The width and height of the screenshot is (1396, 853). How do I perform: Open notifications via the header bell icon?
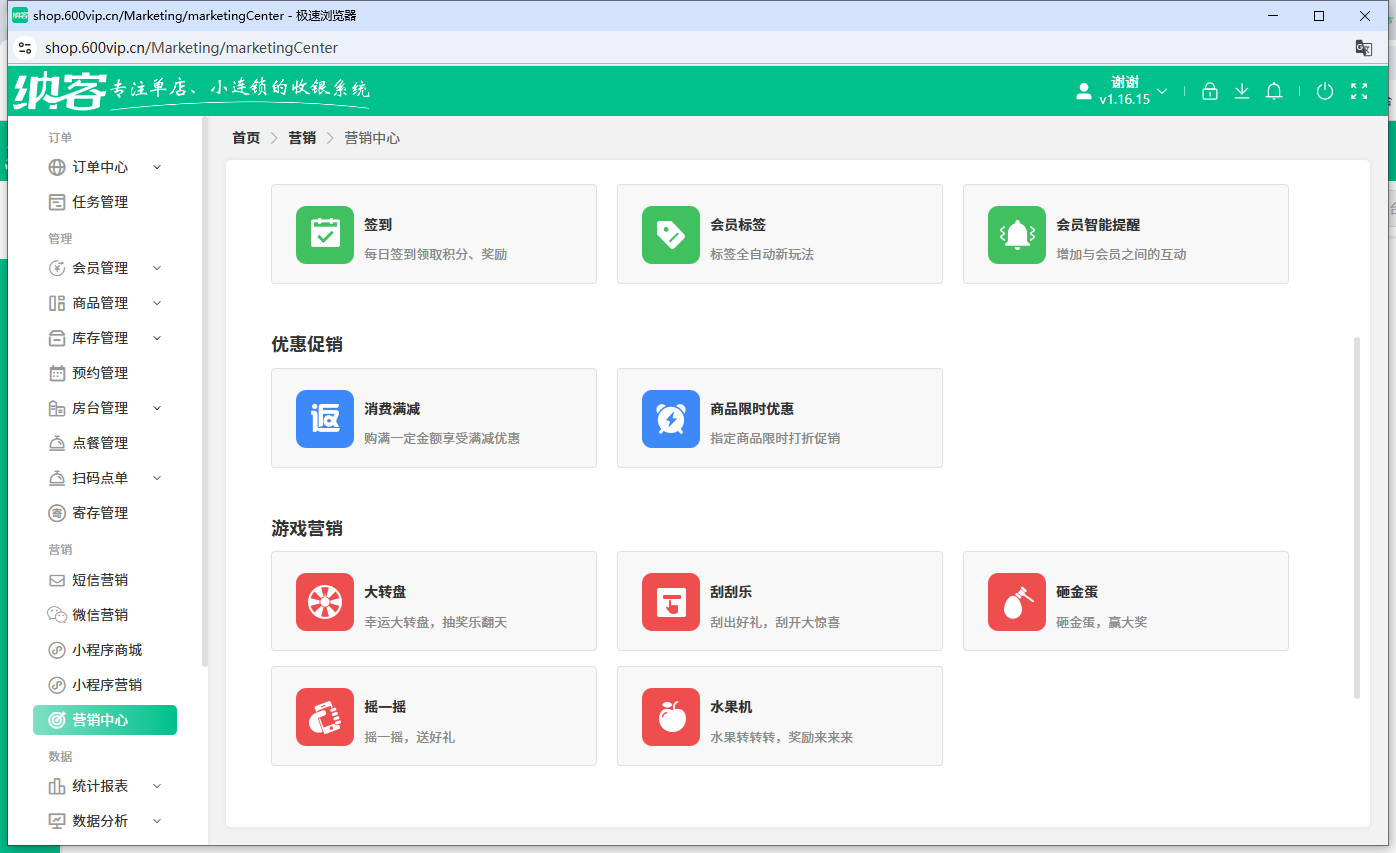click(1274, 91)
